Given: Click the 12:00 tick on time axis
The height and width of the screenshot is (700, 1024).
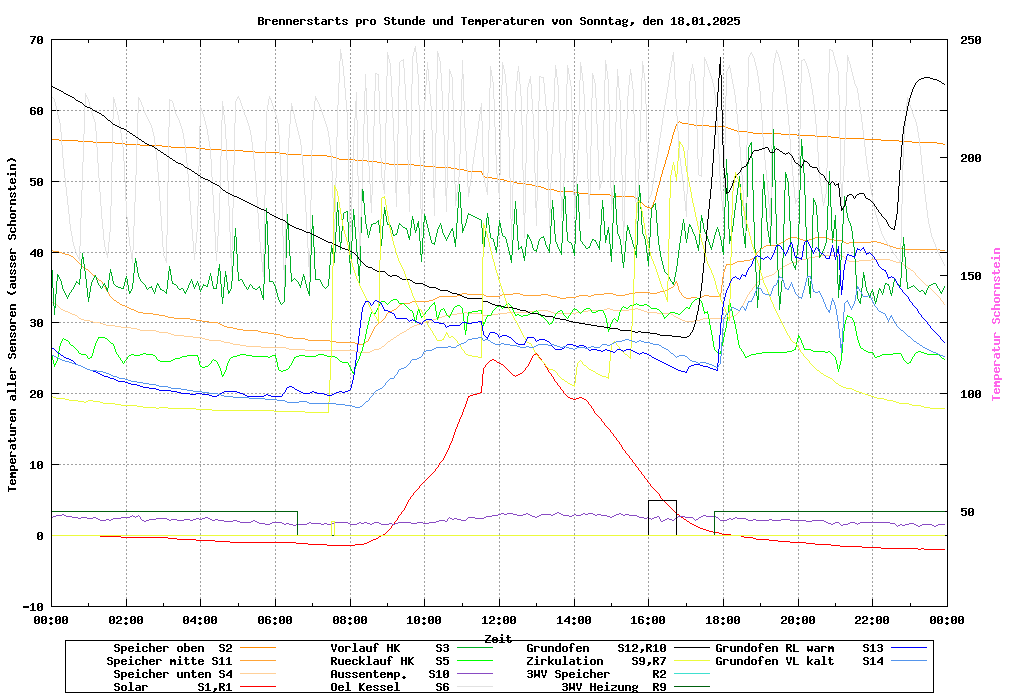Looking at the screenshot, I should click(x=499, y=620).
